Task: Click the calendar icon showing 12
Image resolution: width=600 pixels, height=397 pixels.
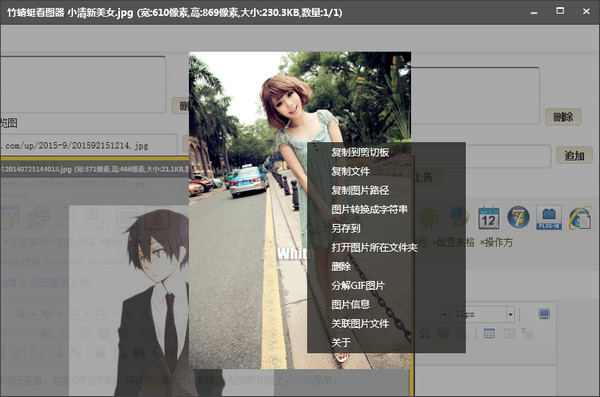Action: [x=489, y=218]
